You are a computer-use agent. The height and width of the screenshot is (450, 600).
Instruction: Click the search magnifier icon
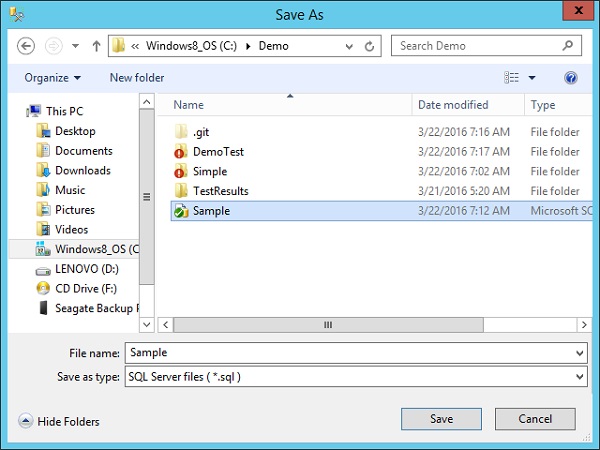click(x=567, y=46)
